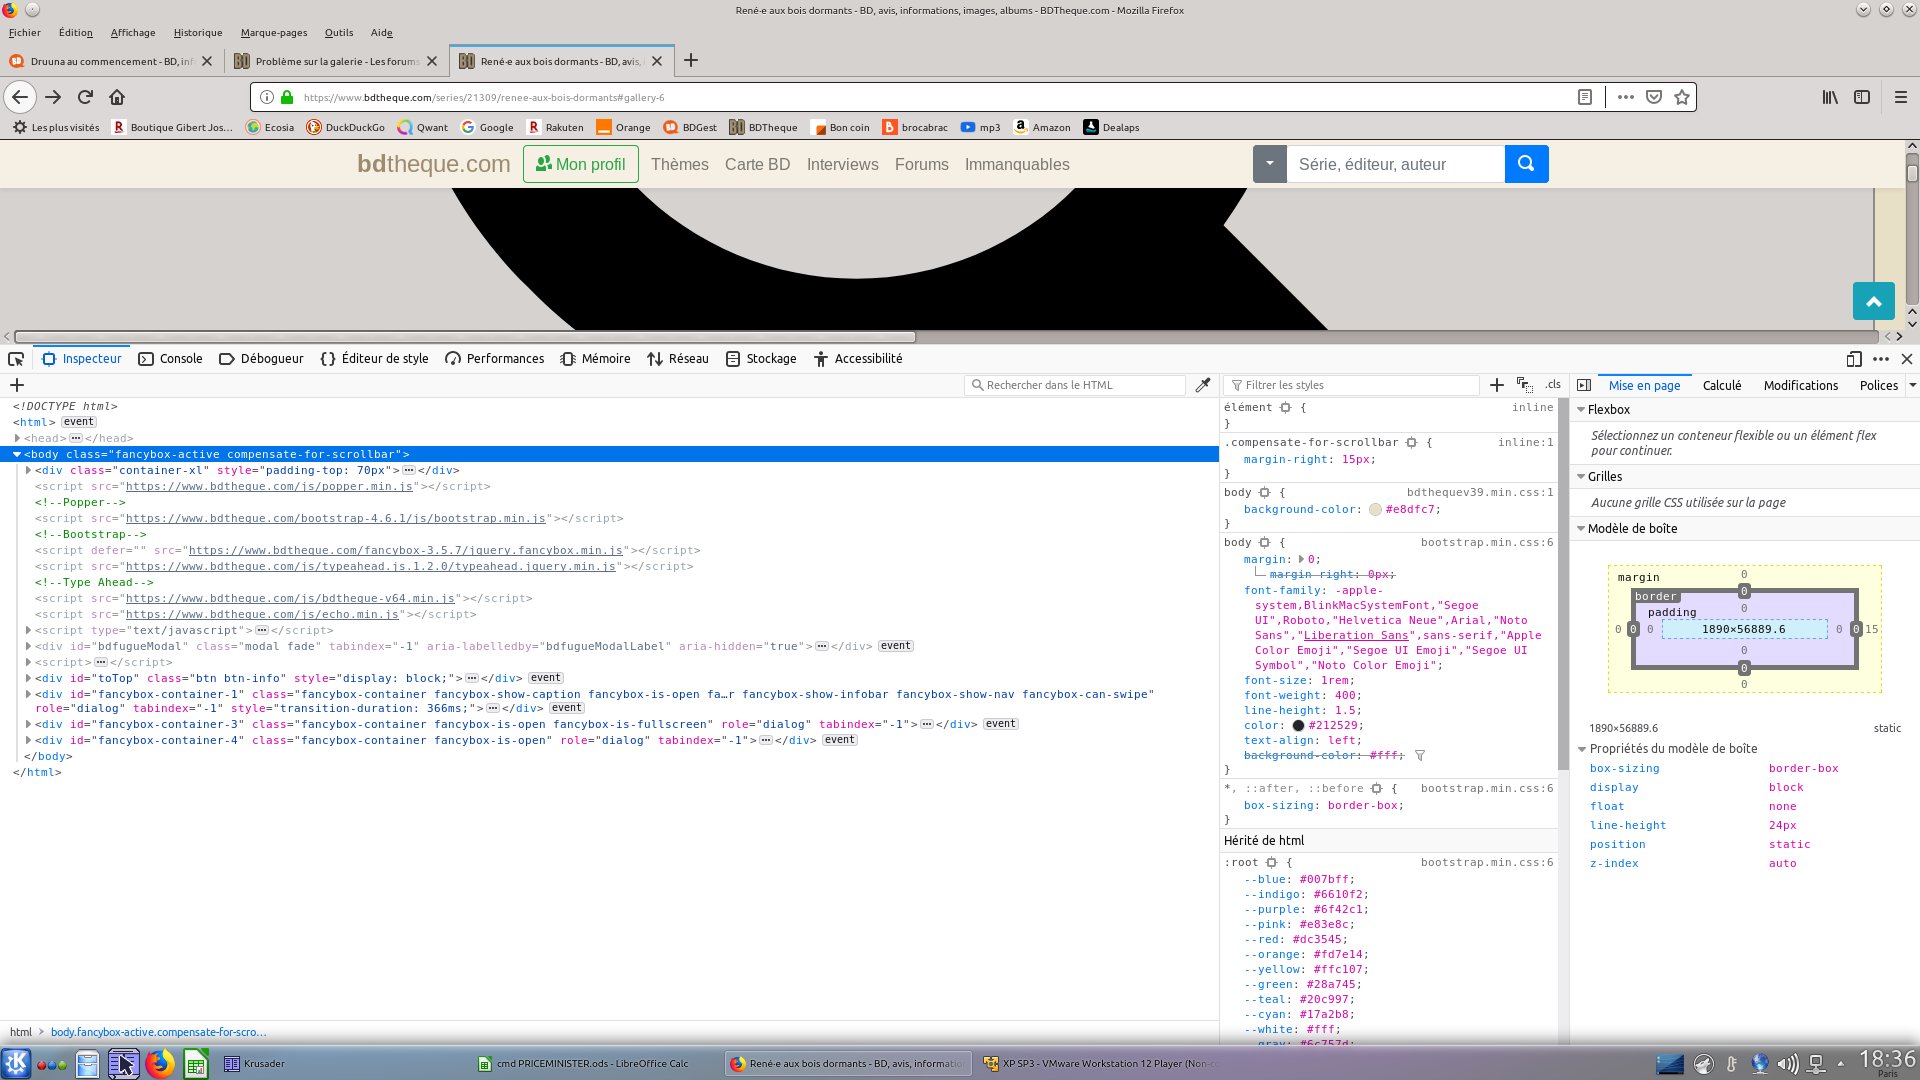Image resolution: width=1920 pixels, height=1080 pixels.
Task: Click the Série, éditeur, auteur search field
Action: point(1396,164)
